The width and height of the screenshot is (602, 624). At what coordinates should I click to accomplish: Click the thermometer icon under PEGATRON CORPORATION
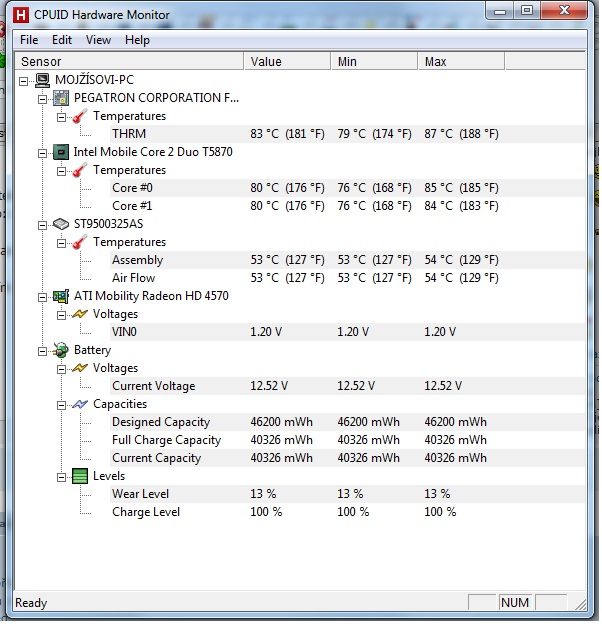coord(80,116)
